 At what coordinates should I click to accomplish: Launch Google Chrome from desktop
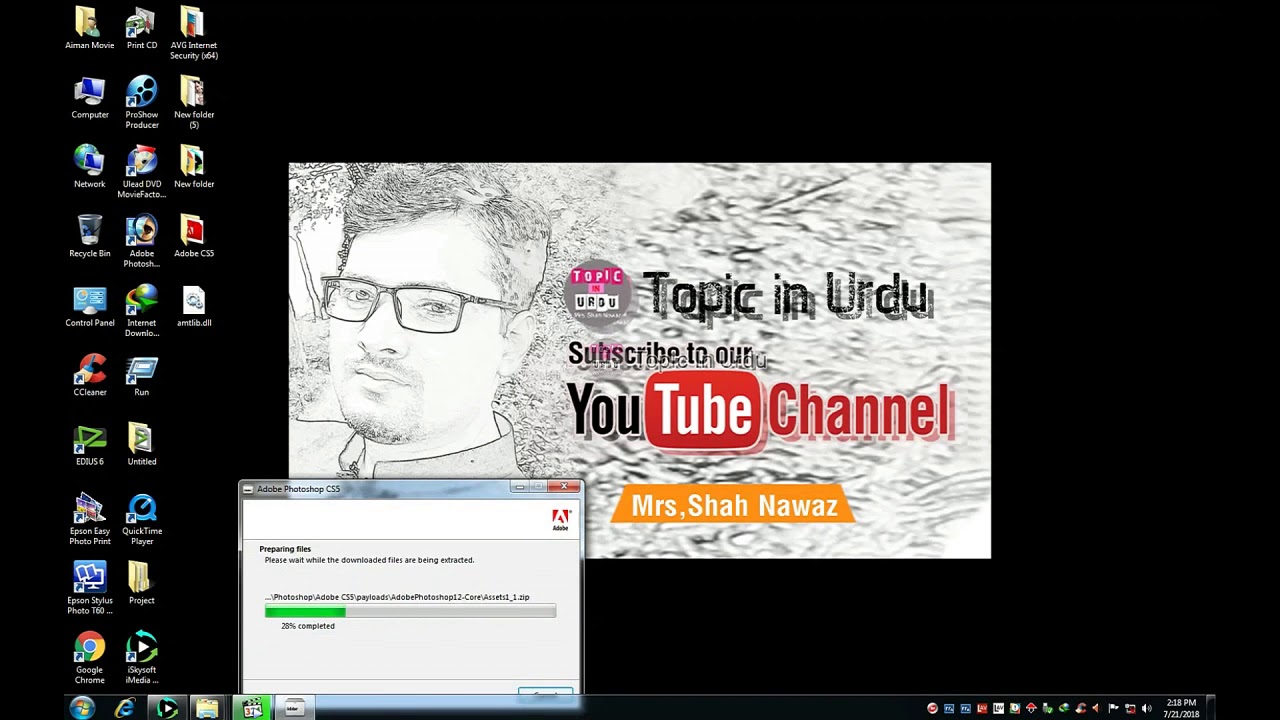tap(89, 658)
